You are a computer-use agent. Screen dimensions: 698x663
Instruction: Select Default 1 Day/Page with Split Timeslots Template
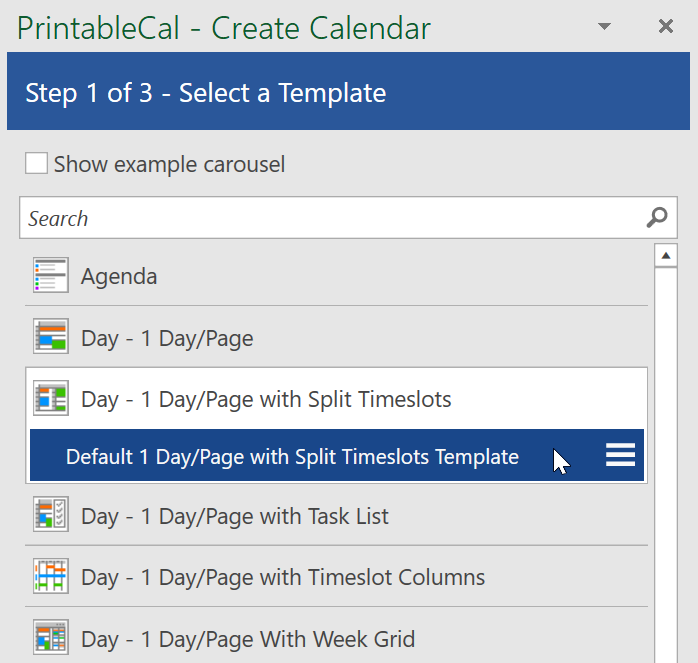click(337, 455)
